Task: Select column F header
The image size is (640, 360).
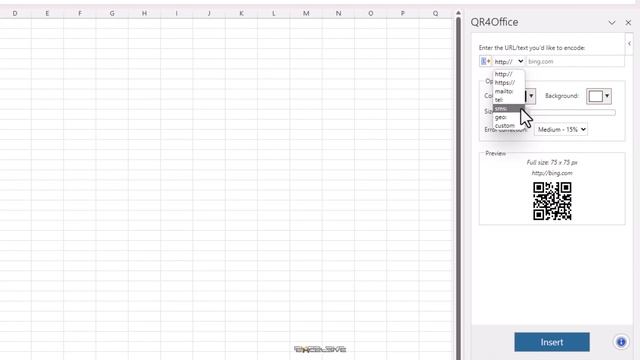Action: click(x=80, y=13)
